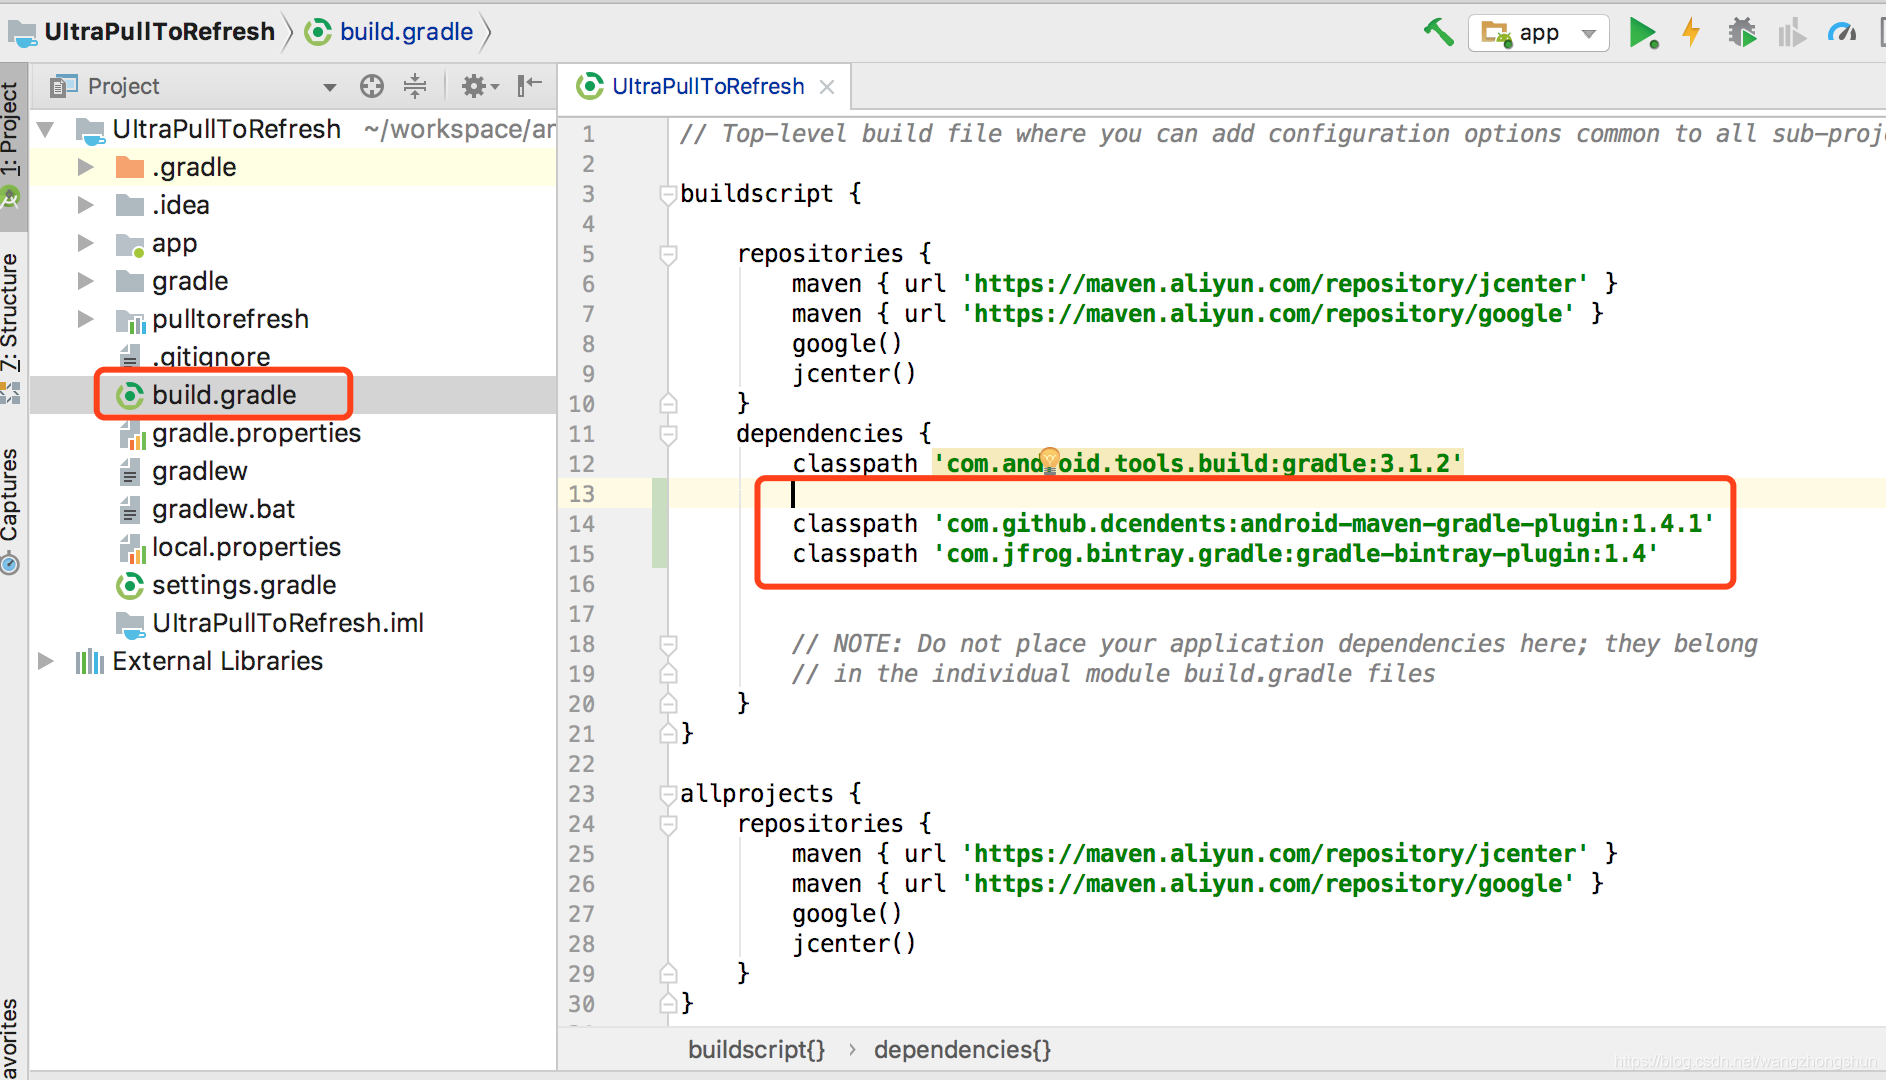
Task: Hide the Project tool window icon
Action: [530, 86]
